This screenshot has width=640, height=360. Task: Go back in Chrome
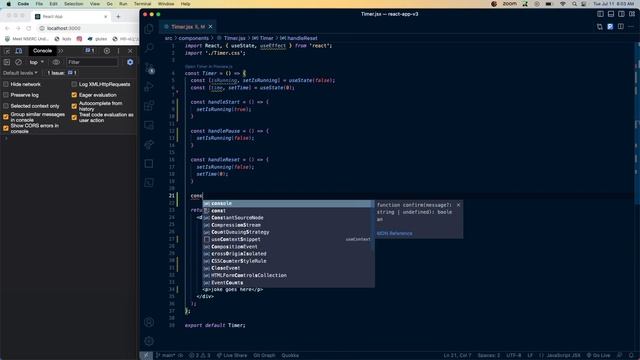(x=7, y=28)
